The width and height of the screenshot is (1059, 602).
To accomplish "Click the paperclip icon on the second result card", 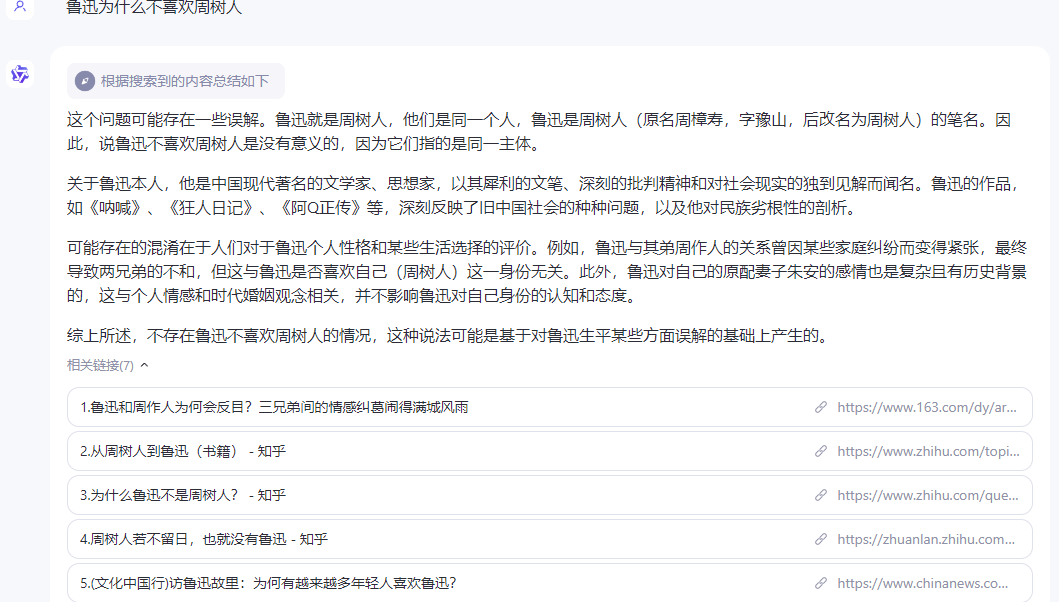I will click(821, 451).
